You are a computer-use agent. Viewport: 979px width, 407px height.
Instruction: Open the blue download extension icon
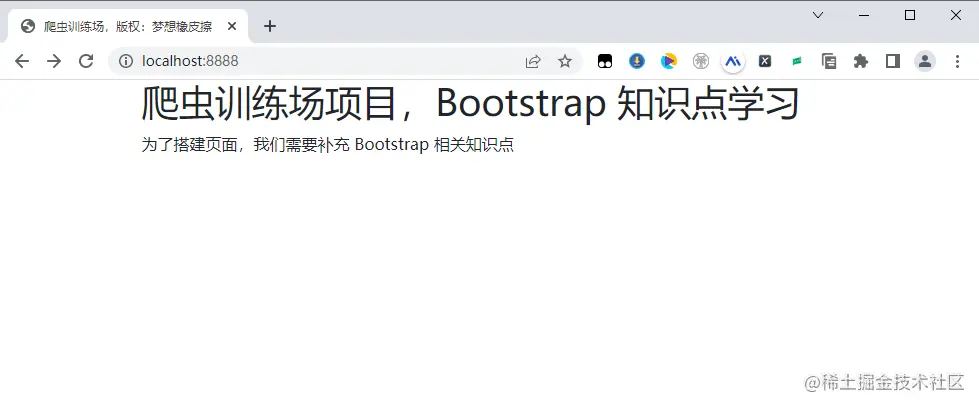tap(637, 61)
